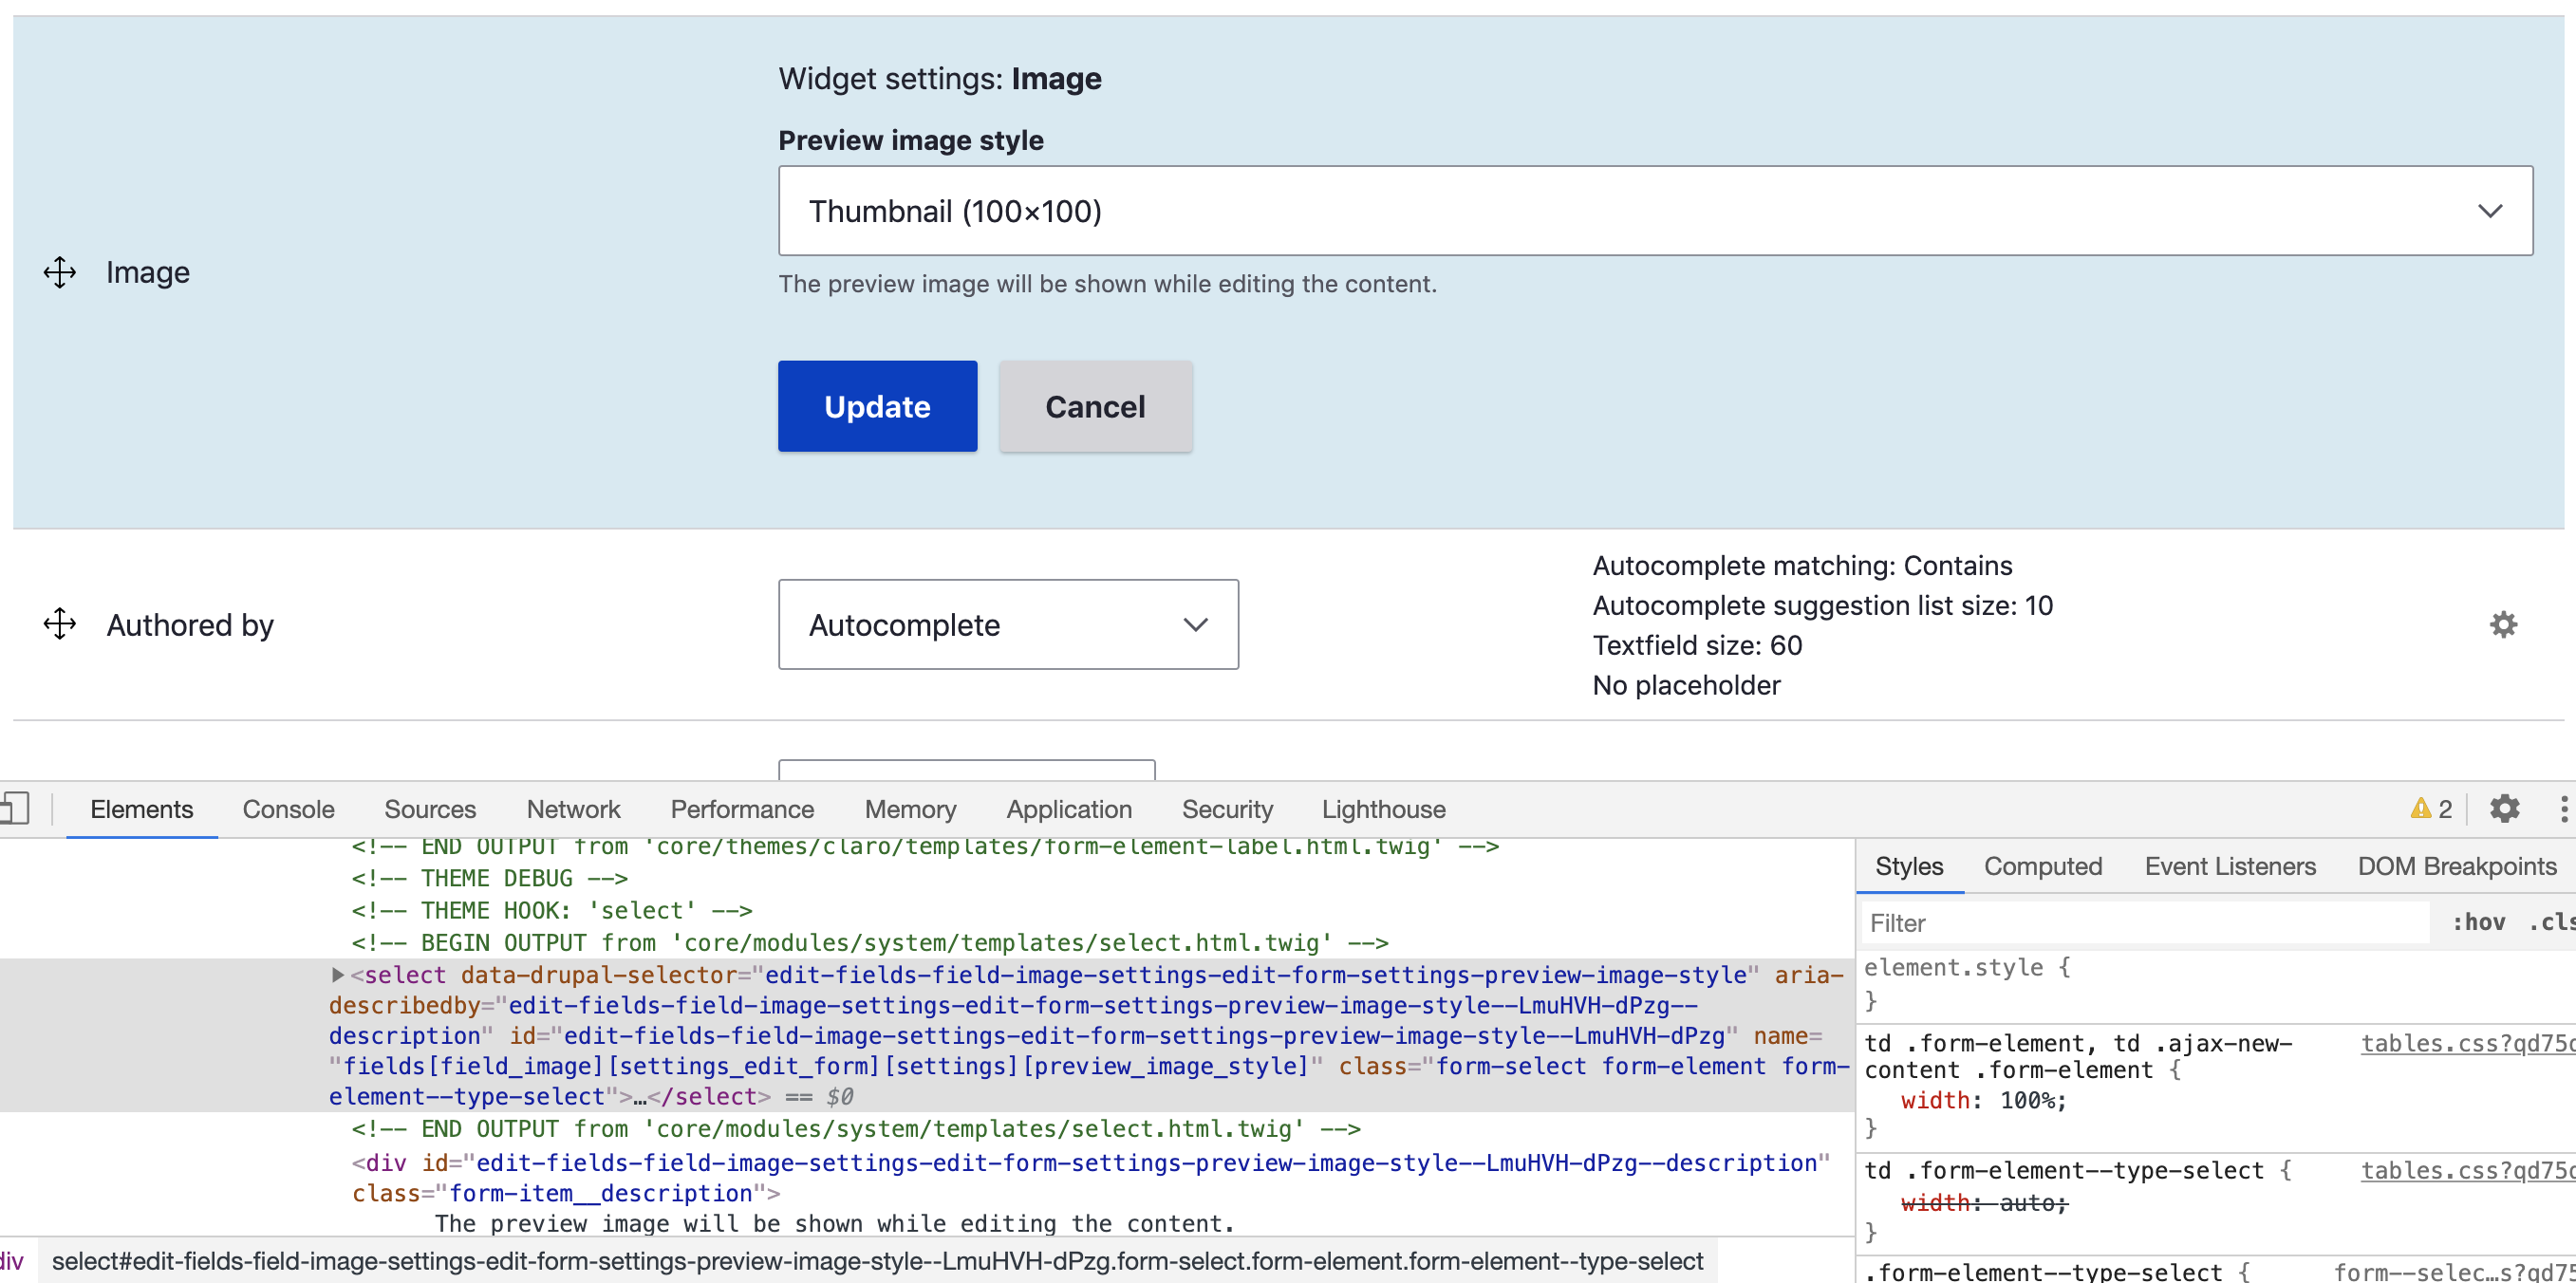The height and width of the screenshot is (1283, 2576).
Task: Toggle the DevTools device toolbar icon
Action: point(14,808)
